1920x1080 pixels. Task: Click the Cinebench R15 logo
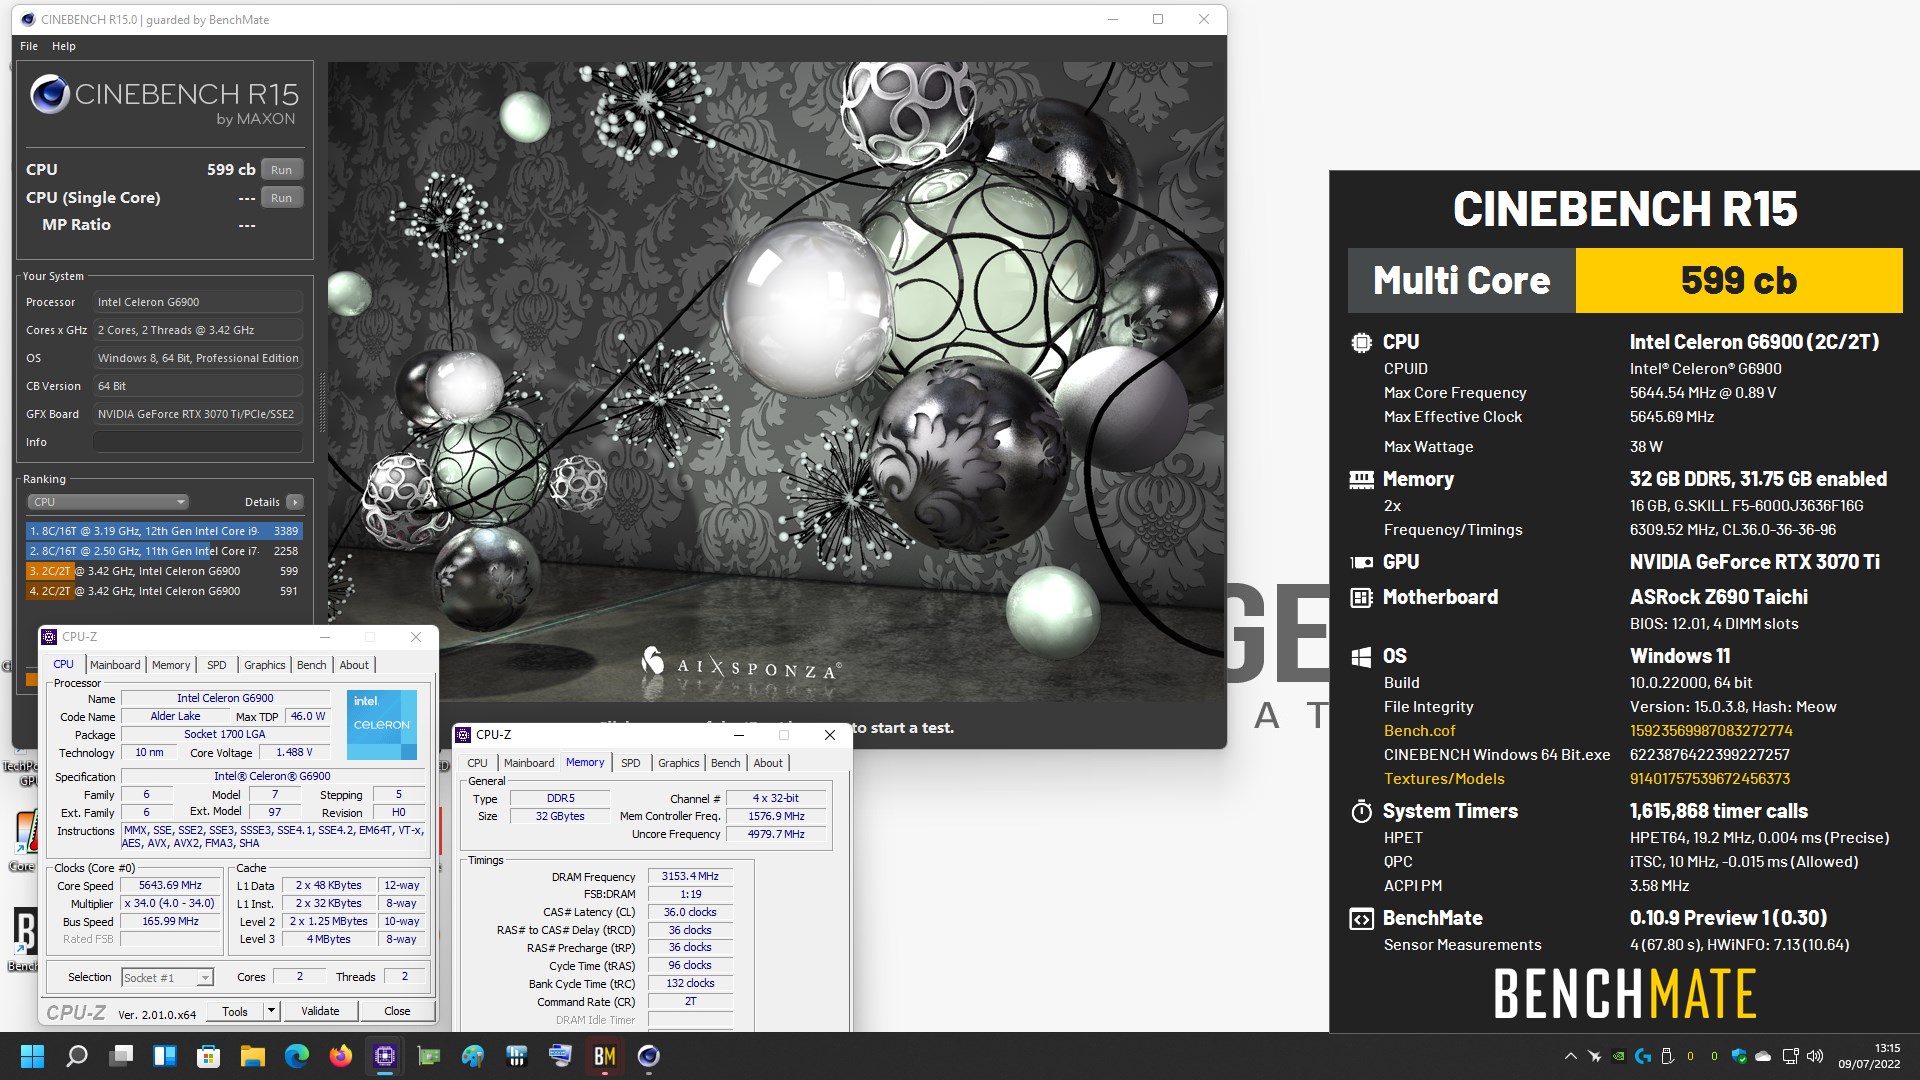click(x=165, y=101)
